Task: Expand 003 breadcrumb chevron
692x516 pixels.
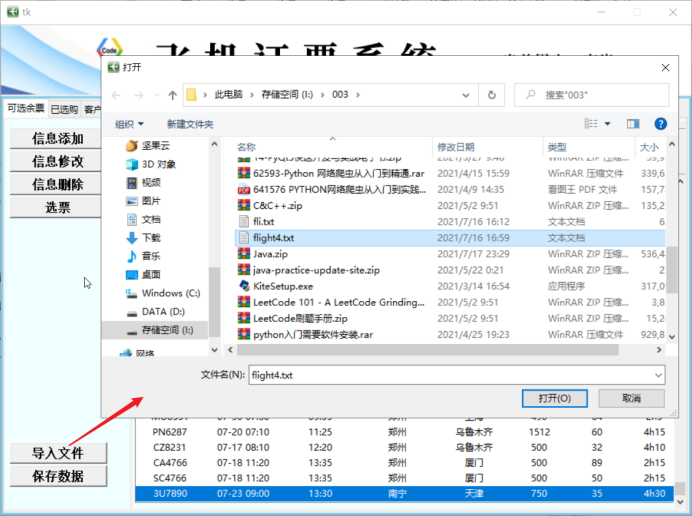Action: click(x=358, y=95)
